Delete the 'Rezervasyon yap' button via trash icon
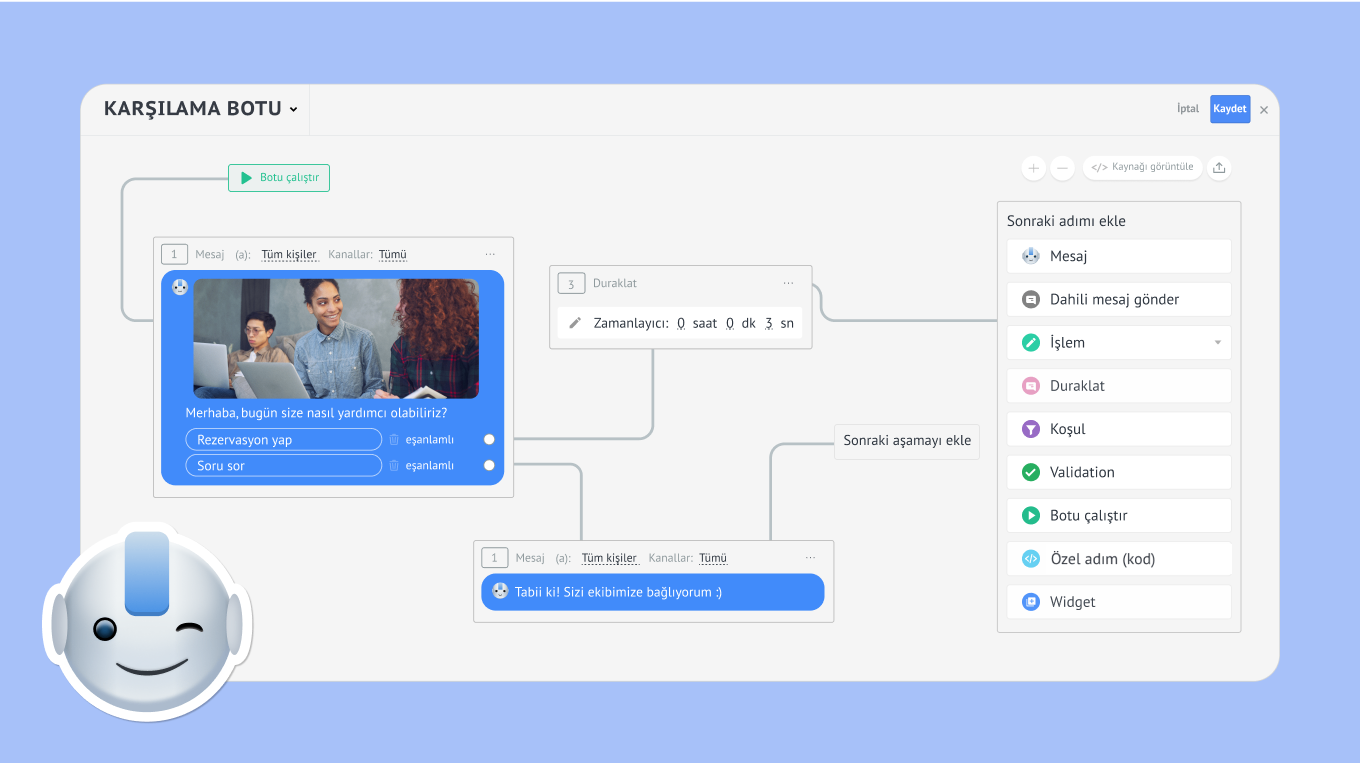This screenshot has height=763, width=1360. 394,440
